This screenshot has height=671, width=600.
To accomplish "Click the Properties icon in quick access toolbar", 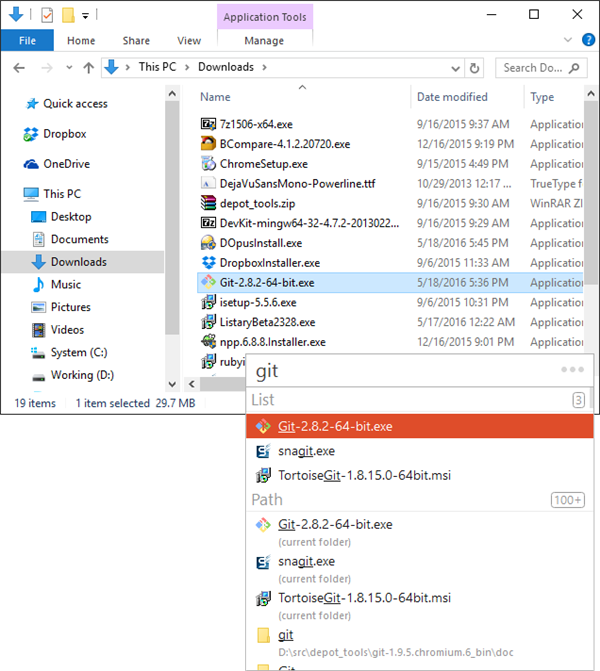I will point(47,15).
